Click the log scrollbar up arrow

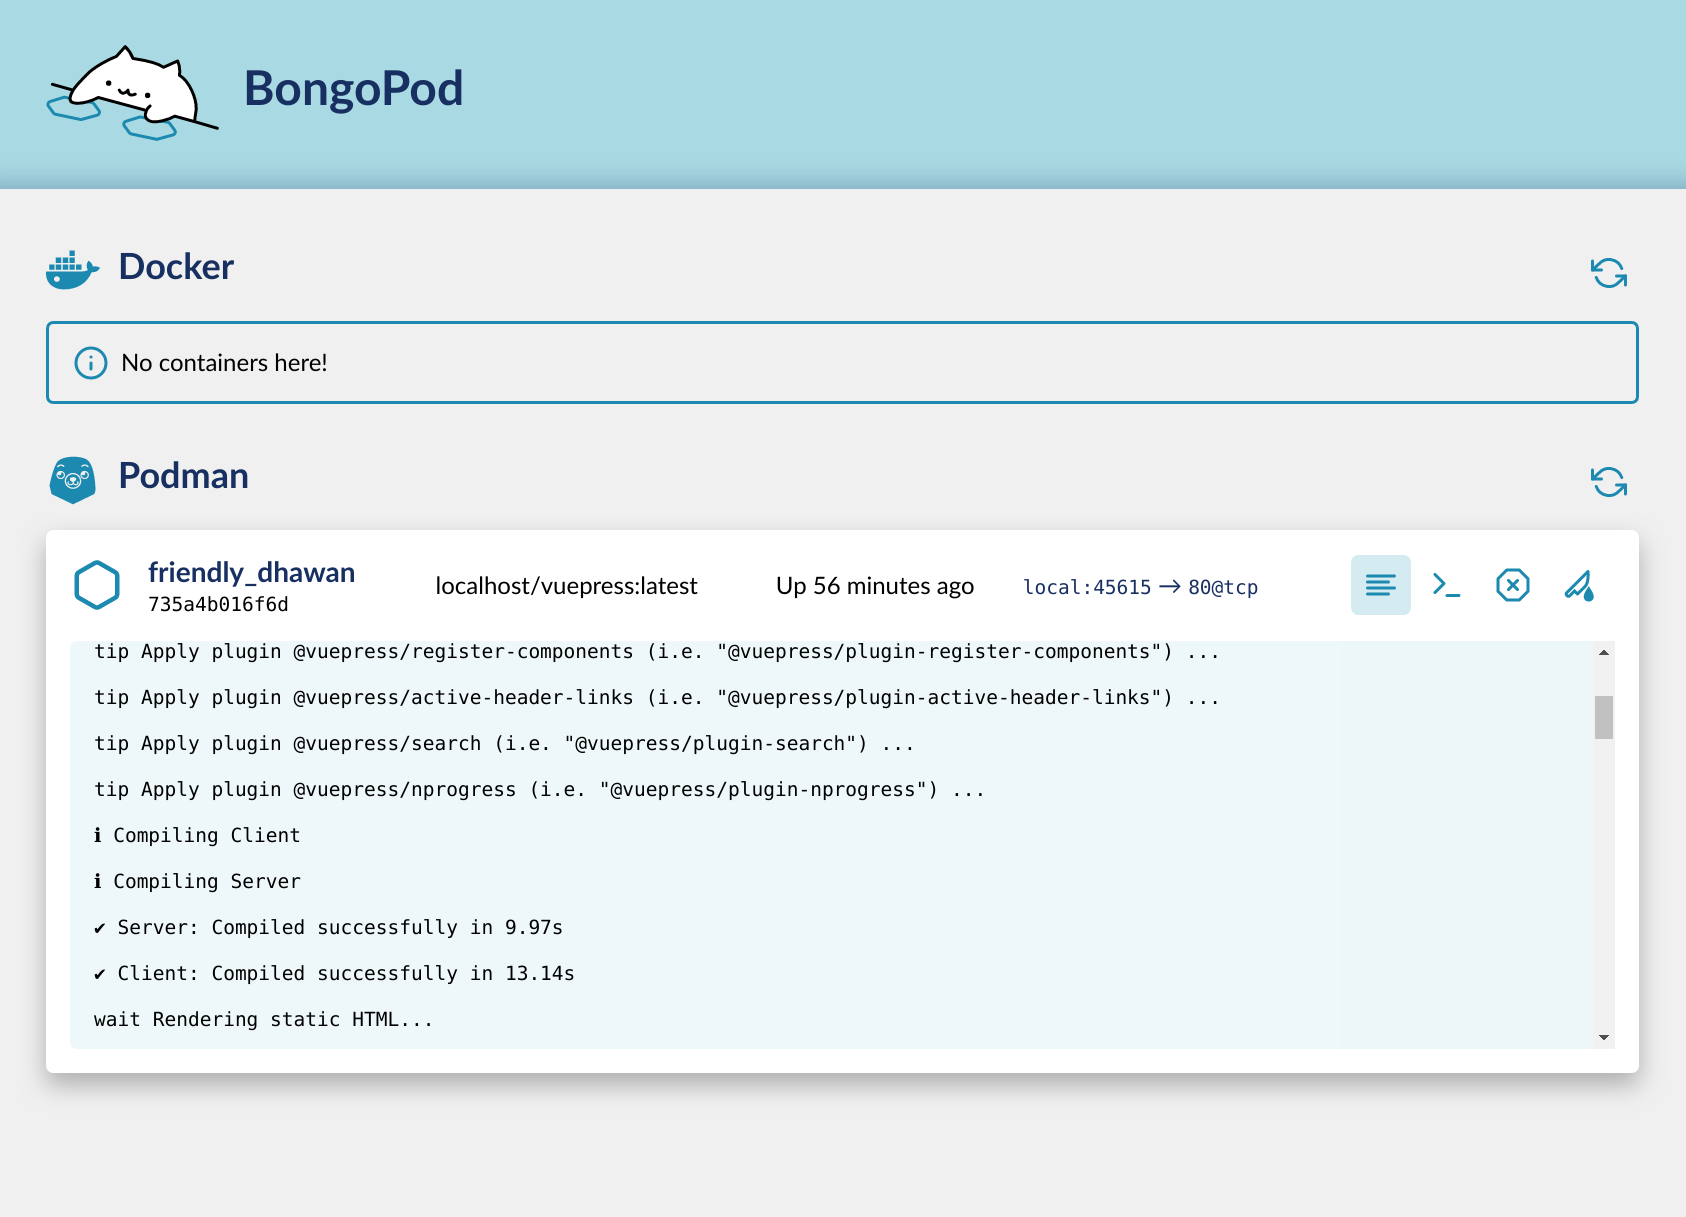click(1604, 652)
